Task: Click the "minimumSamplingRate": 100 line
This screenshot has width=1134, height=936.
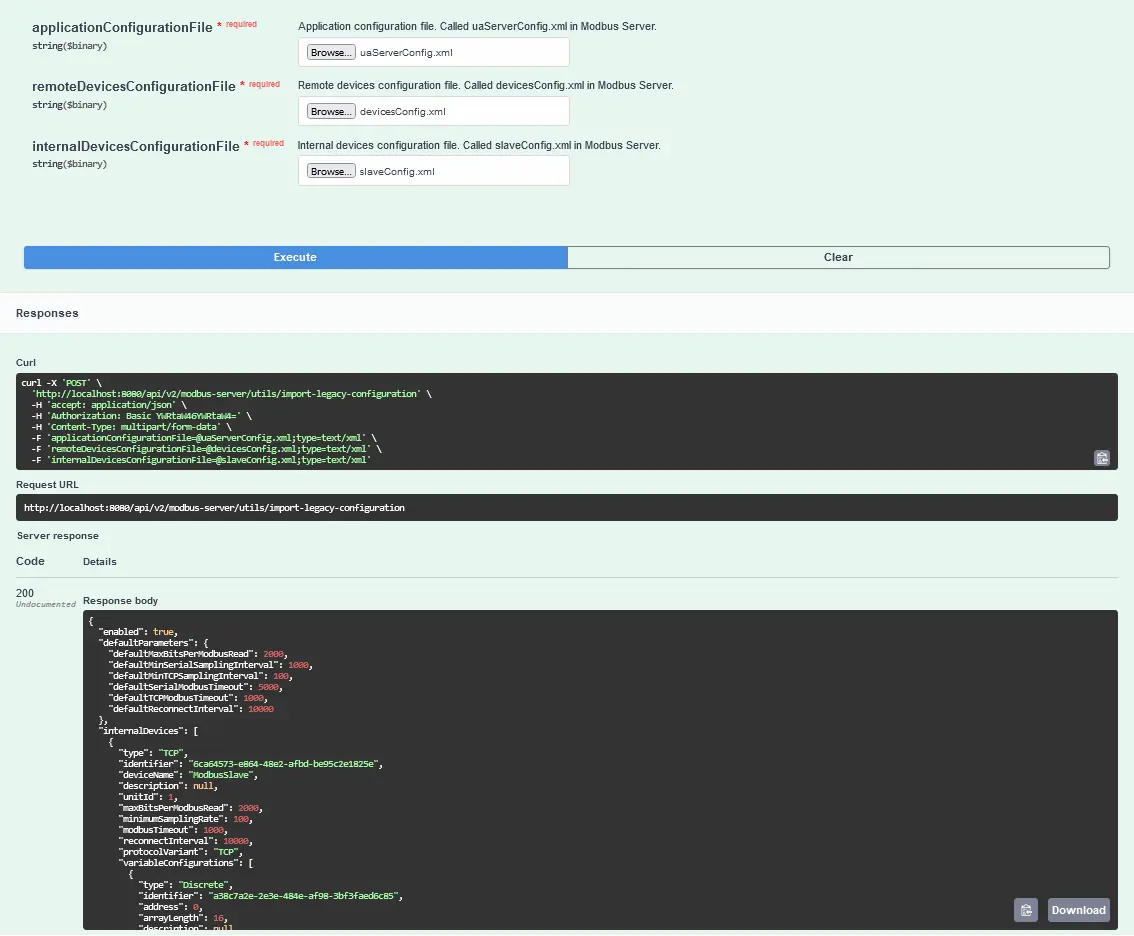Action: point(186,819)
